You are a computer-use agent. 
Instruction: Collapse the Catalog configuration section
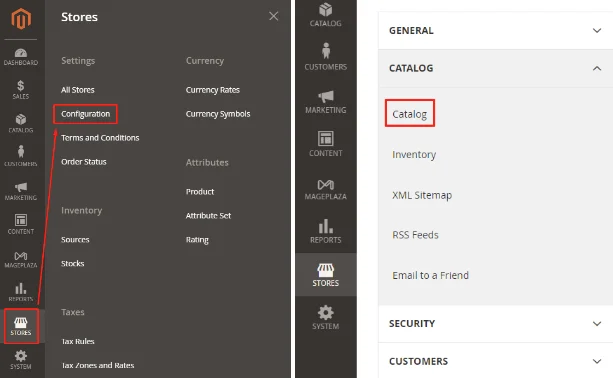[495, 68]
